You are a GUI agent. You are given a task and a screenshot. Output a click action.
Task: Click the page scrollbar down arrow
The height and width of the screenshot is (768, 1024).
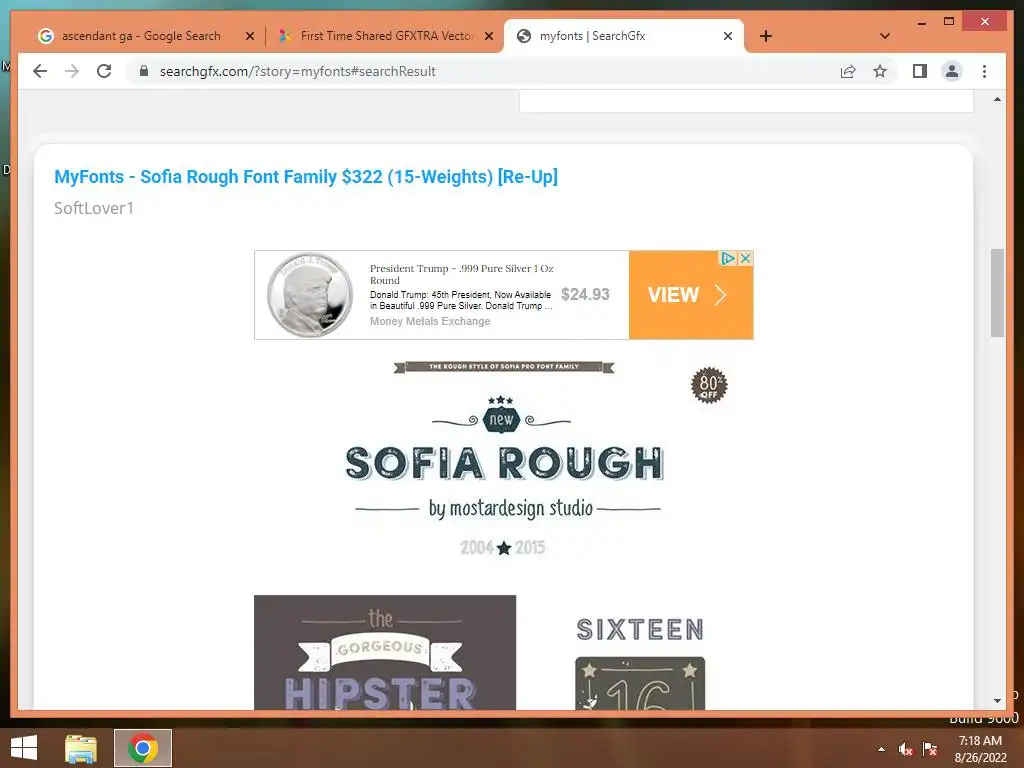pos(997,701)
